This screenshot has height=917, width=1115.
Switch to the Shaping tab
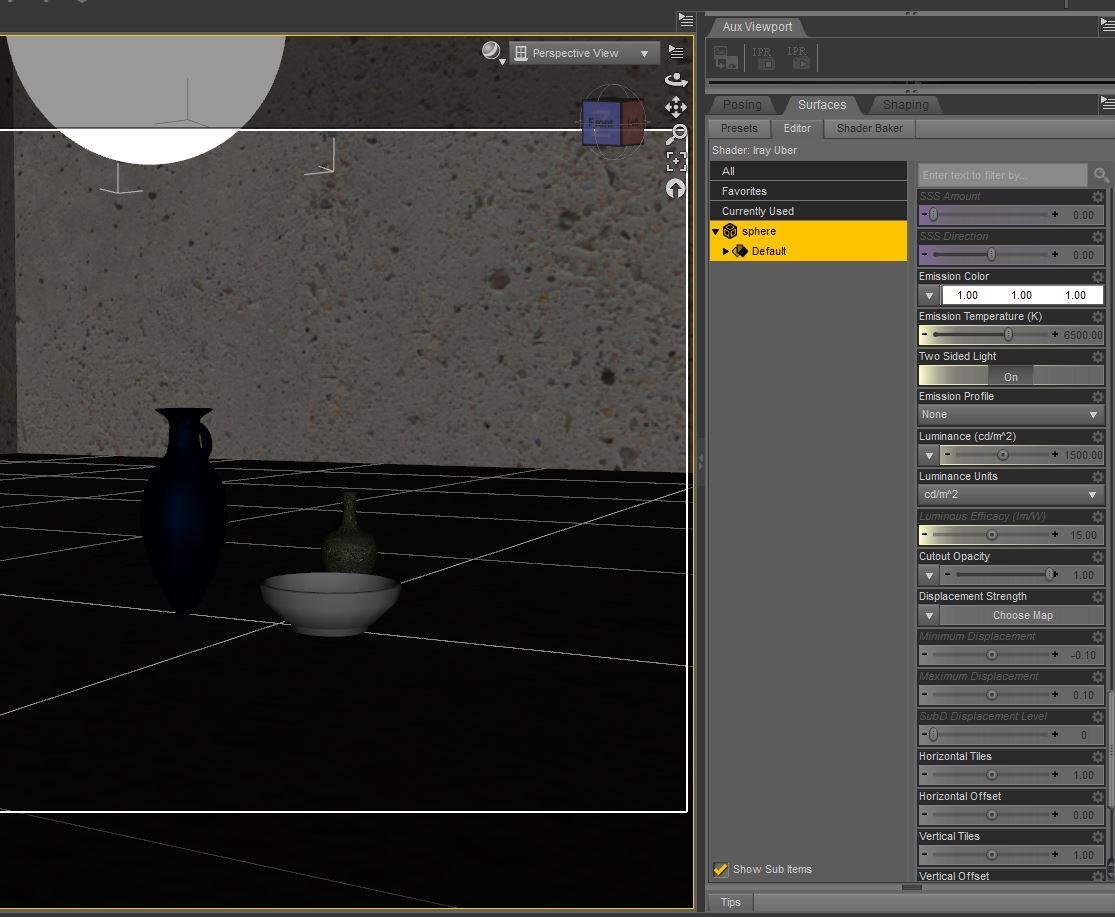pyautogui.click(x=905, y=104)
